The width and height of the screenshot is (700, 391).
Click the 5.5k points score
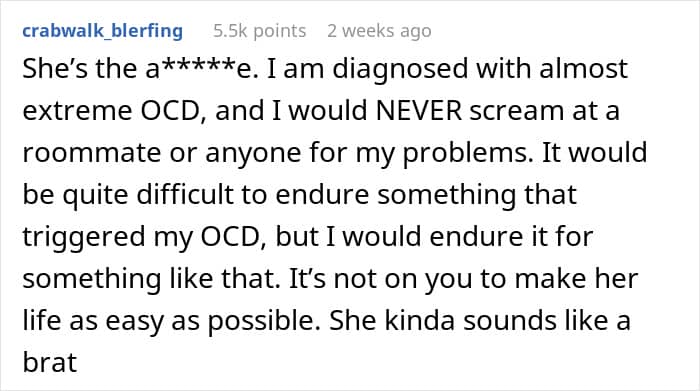coord(259,31)
